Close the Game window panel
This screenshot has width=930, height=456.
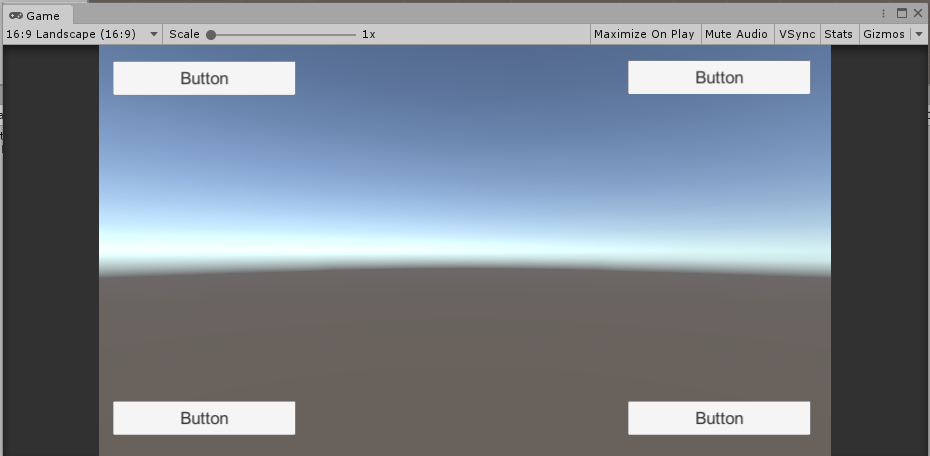tap(918, 13)
